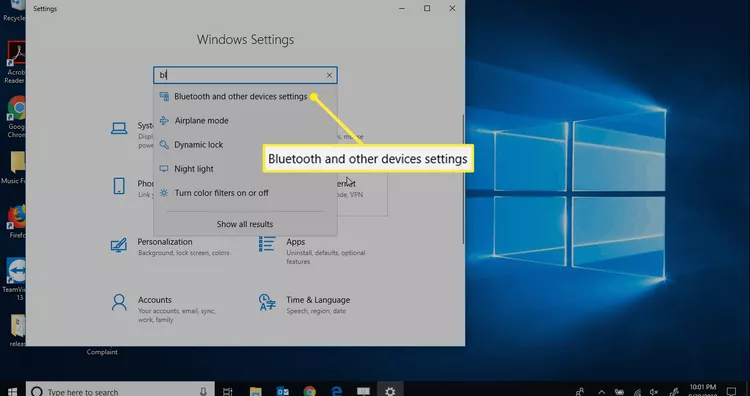The image size is (750, 396).
Task: Click the Settings window vertical scrollbar
Action: click(463, 179)
